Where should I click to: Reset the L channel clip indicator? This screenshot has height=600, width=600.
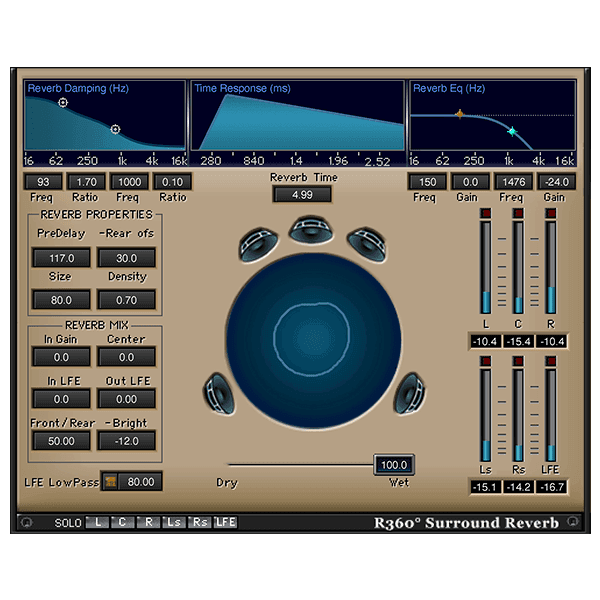tap(486, 213)
